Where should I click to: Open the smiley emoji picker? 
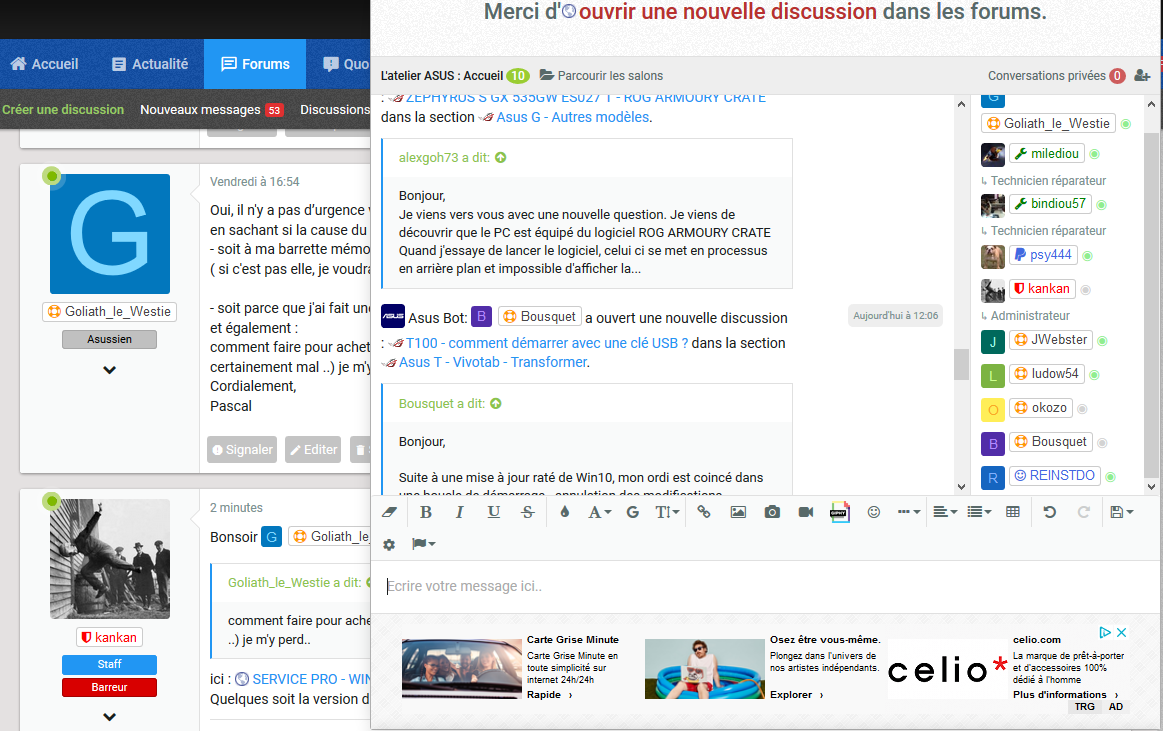pos(874,512)
